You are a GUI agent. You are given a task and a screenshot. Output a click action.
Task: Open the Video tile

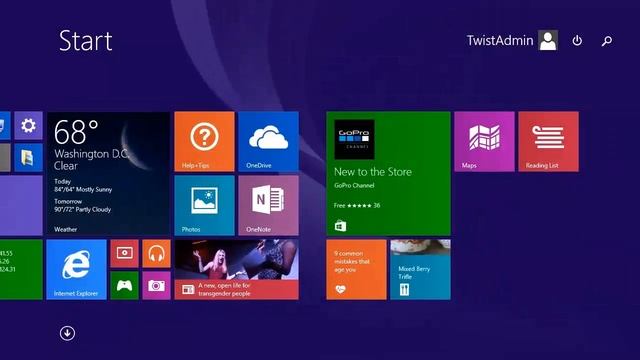(124, 253)
